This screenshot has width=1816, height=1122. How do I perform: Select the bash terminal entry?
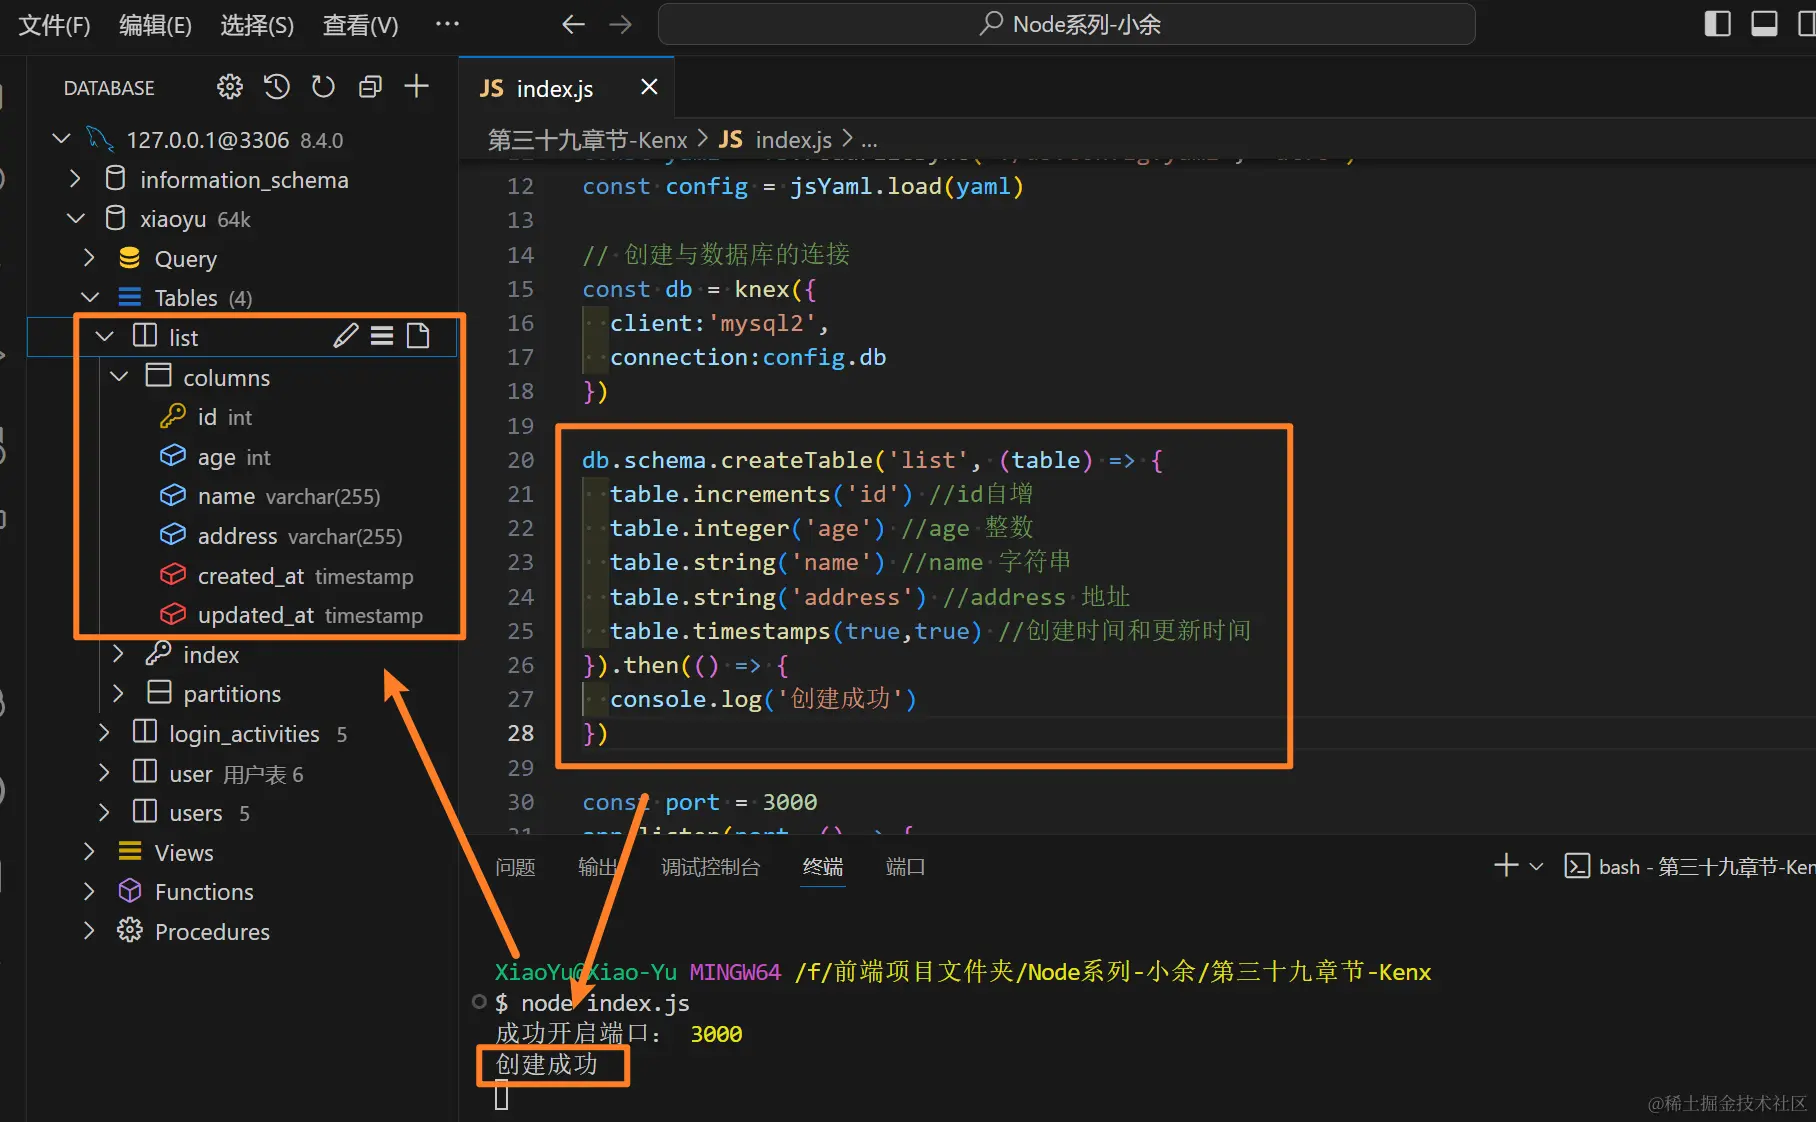click(x=1689, y=867)
